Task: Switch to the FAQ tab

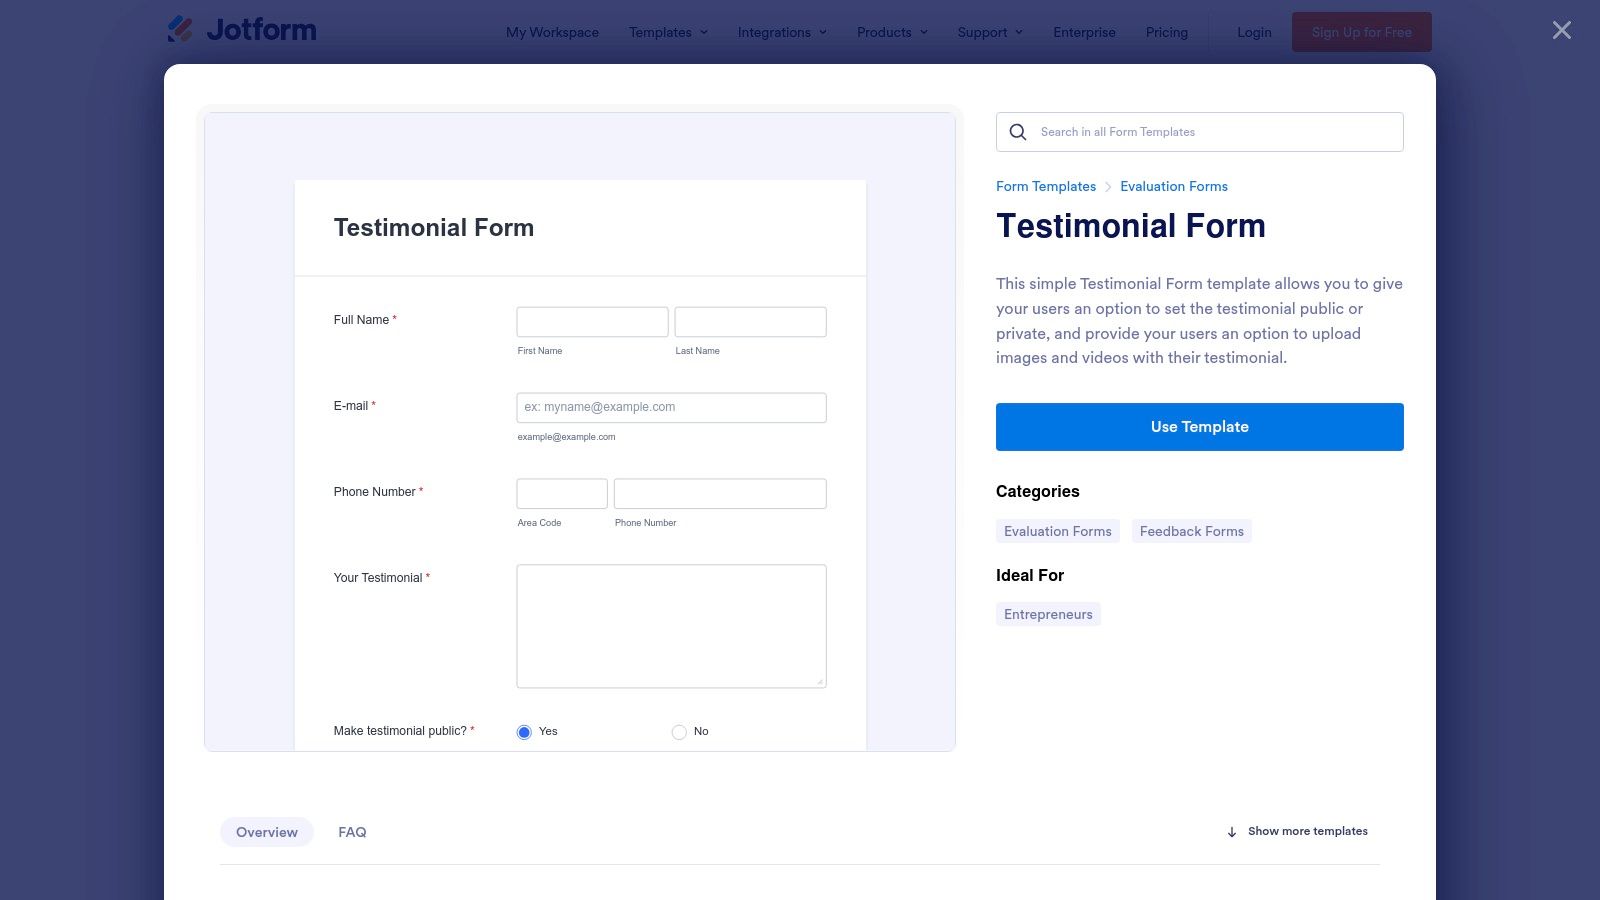Action: 352,831
